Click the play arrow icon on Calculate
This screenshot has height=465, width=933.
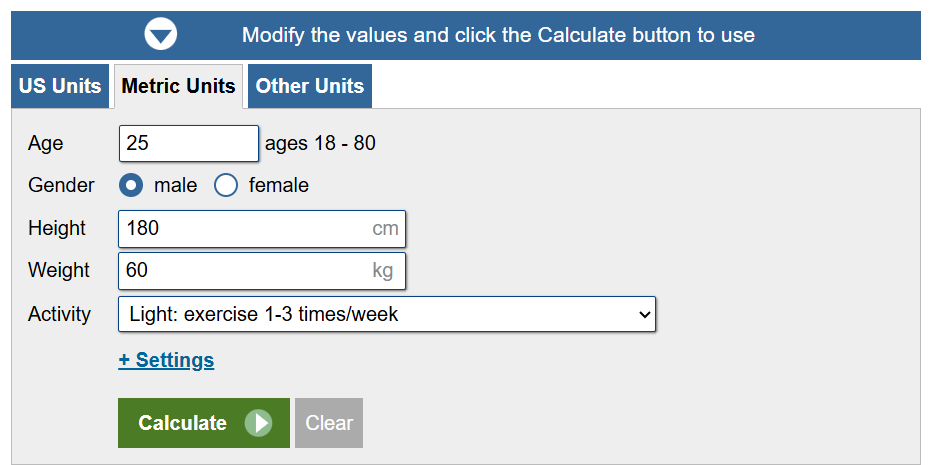[258, 423]
